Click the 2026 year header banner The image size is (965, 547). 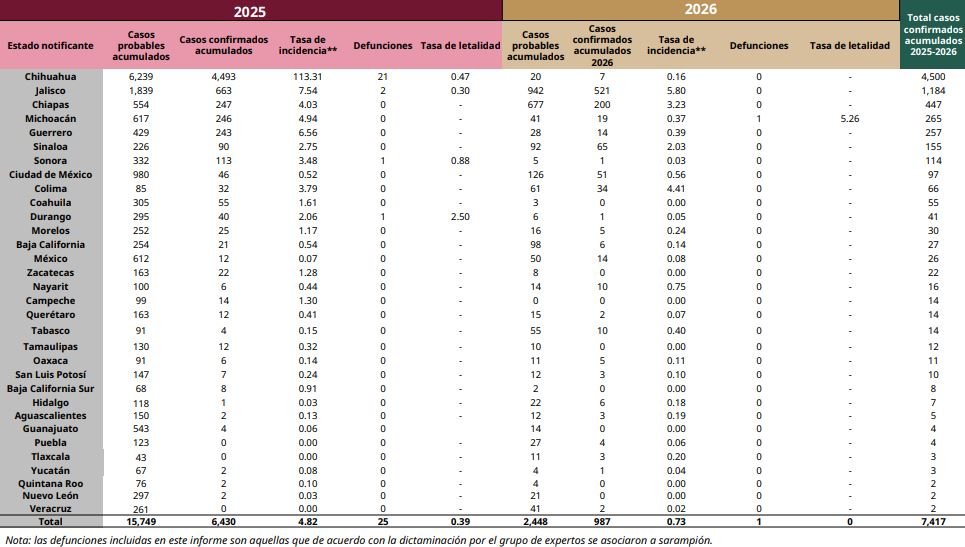699,12
